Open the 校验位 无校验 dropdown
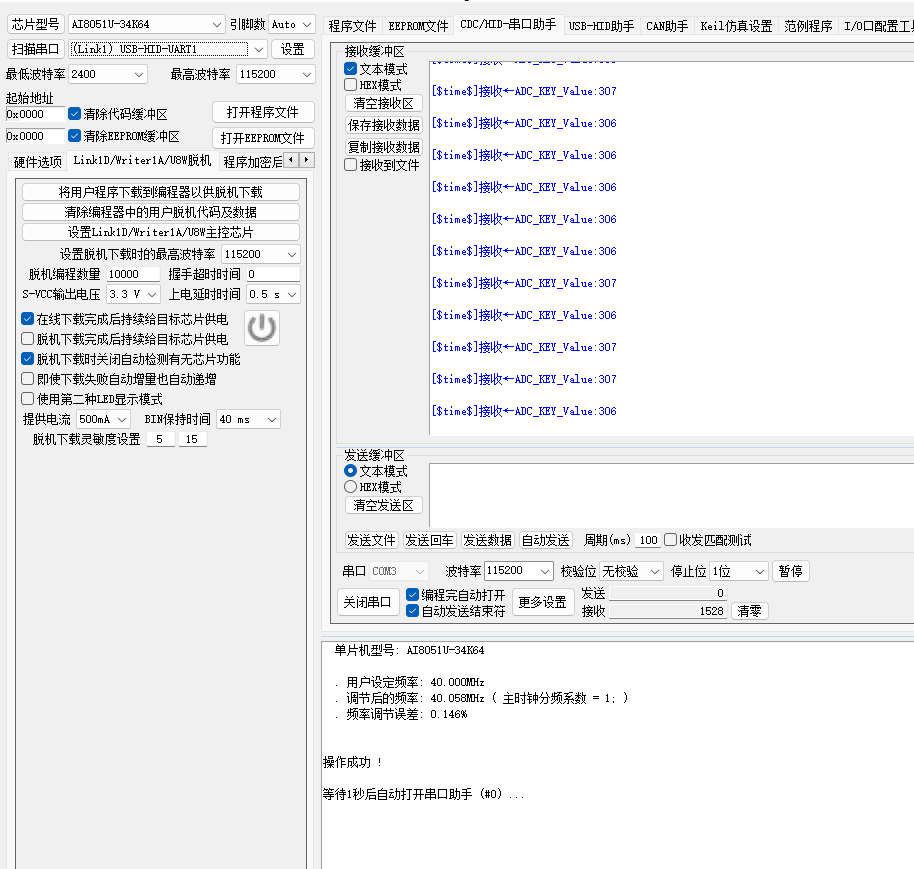 pyautogui.click(x=632, y=571)
